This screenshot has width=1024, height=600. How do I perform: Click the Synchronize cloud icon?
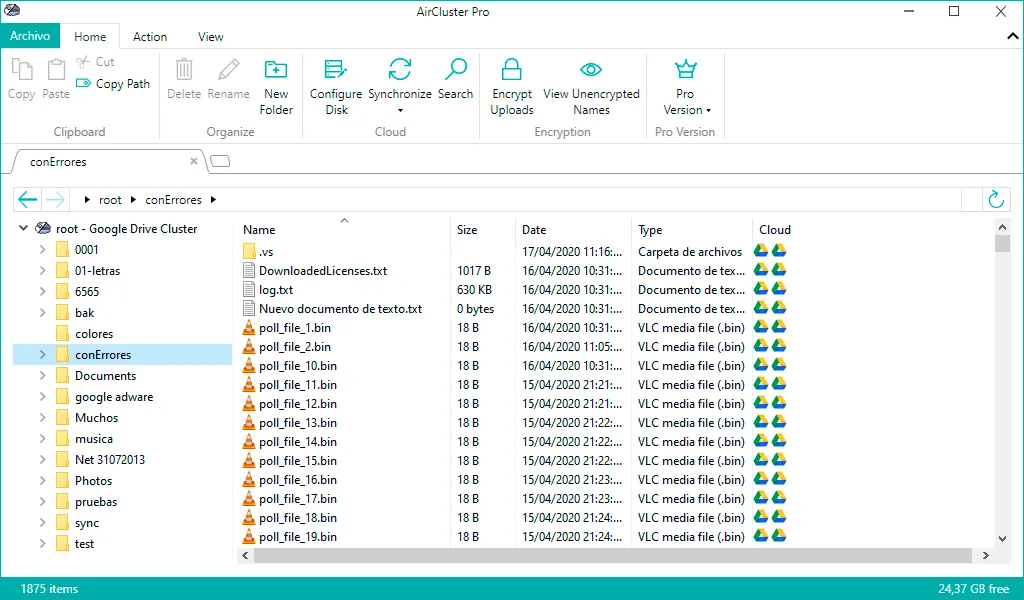pos(400,70)
